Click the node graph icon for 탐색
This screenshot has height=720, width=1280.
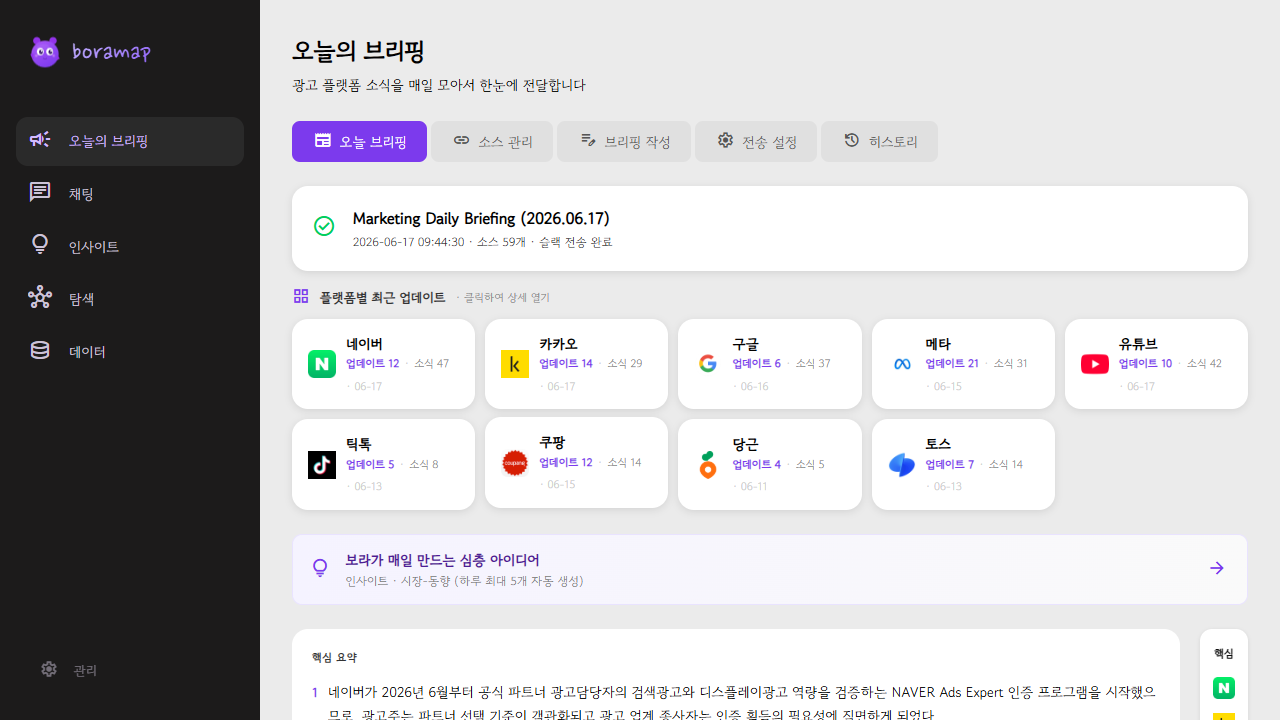pos(40,297)
